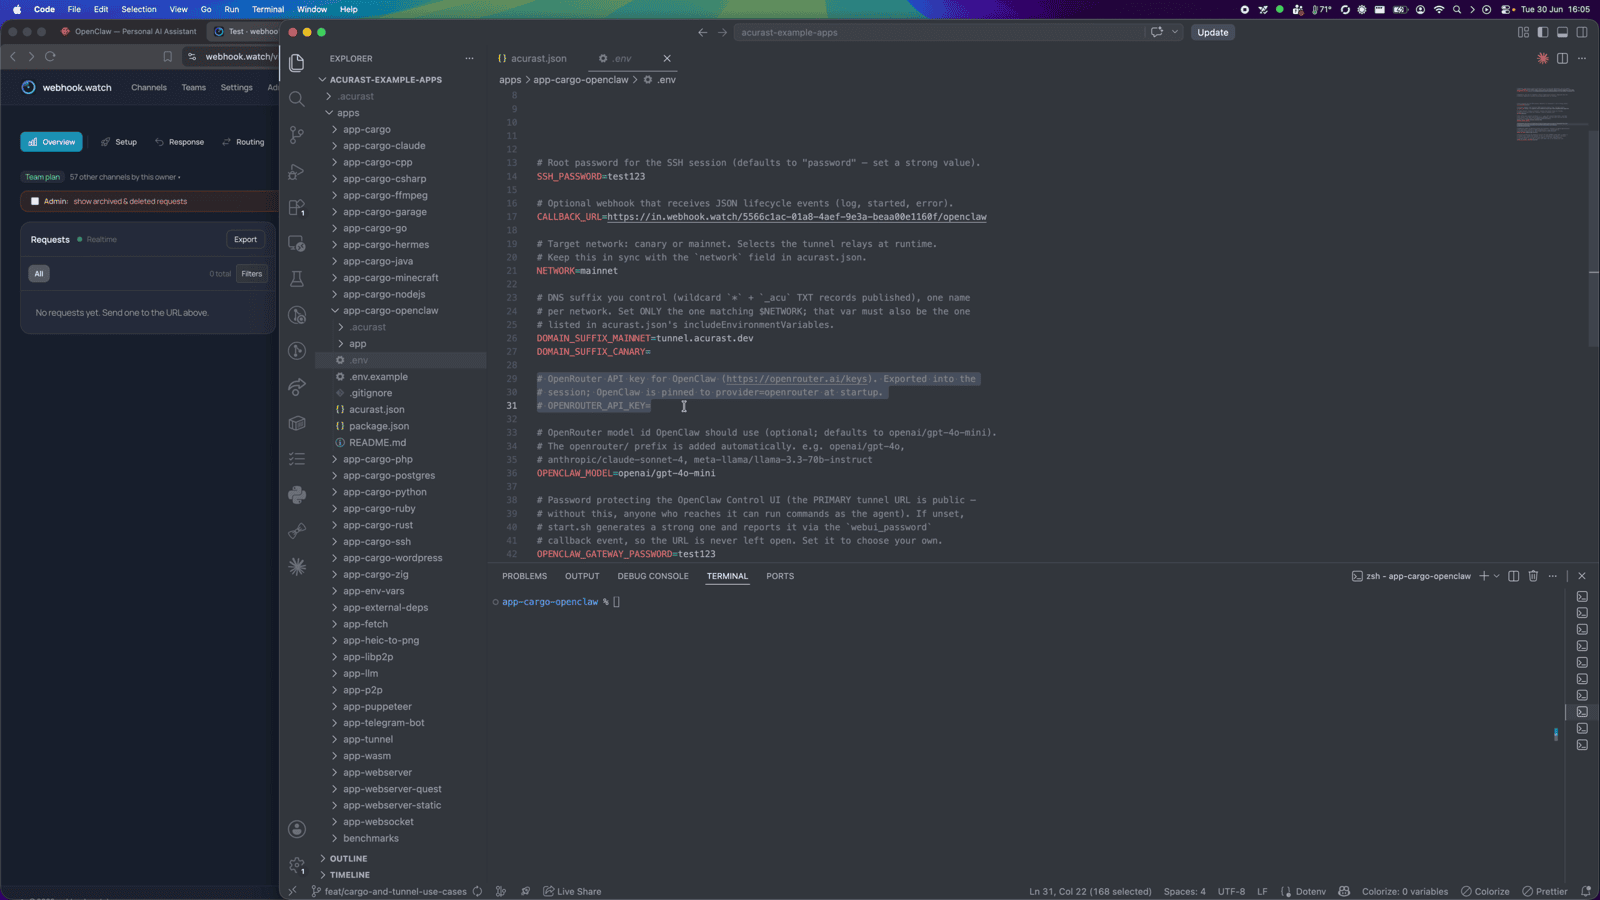Click the Update button in title bar
Viewport: 1600px width, 900px height.
(x=1213, y=32)
